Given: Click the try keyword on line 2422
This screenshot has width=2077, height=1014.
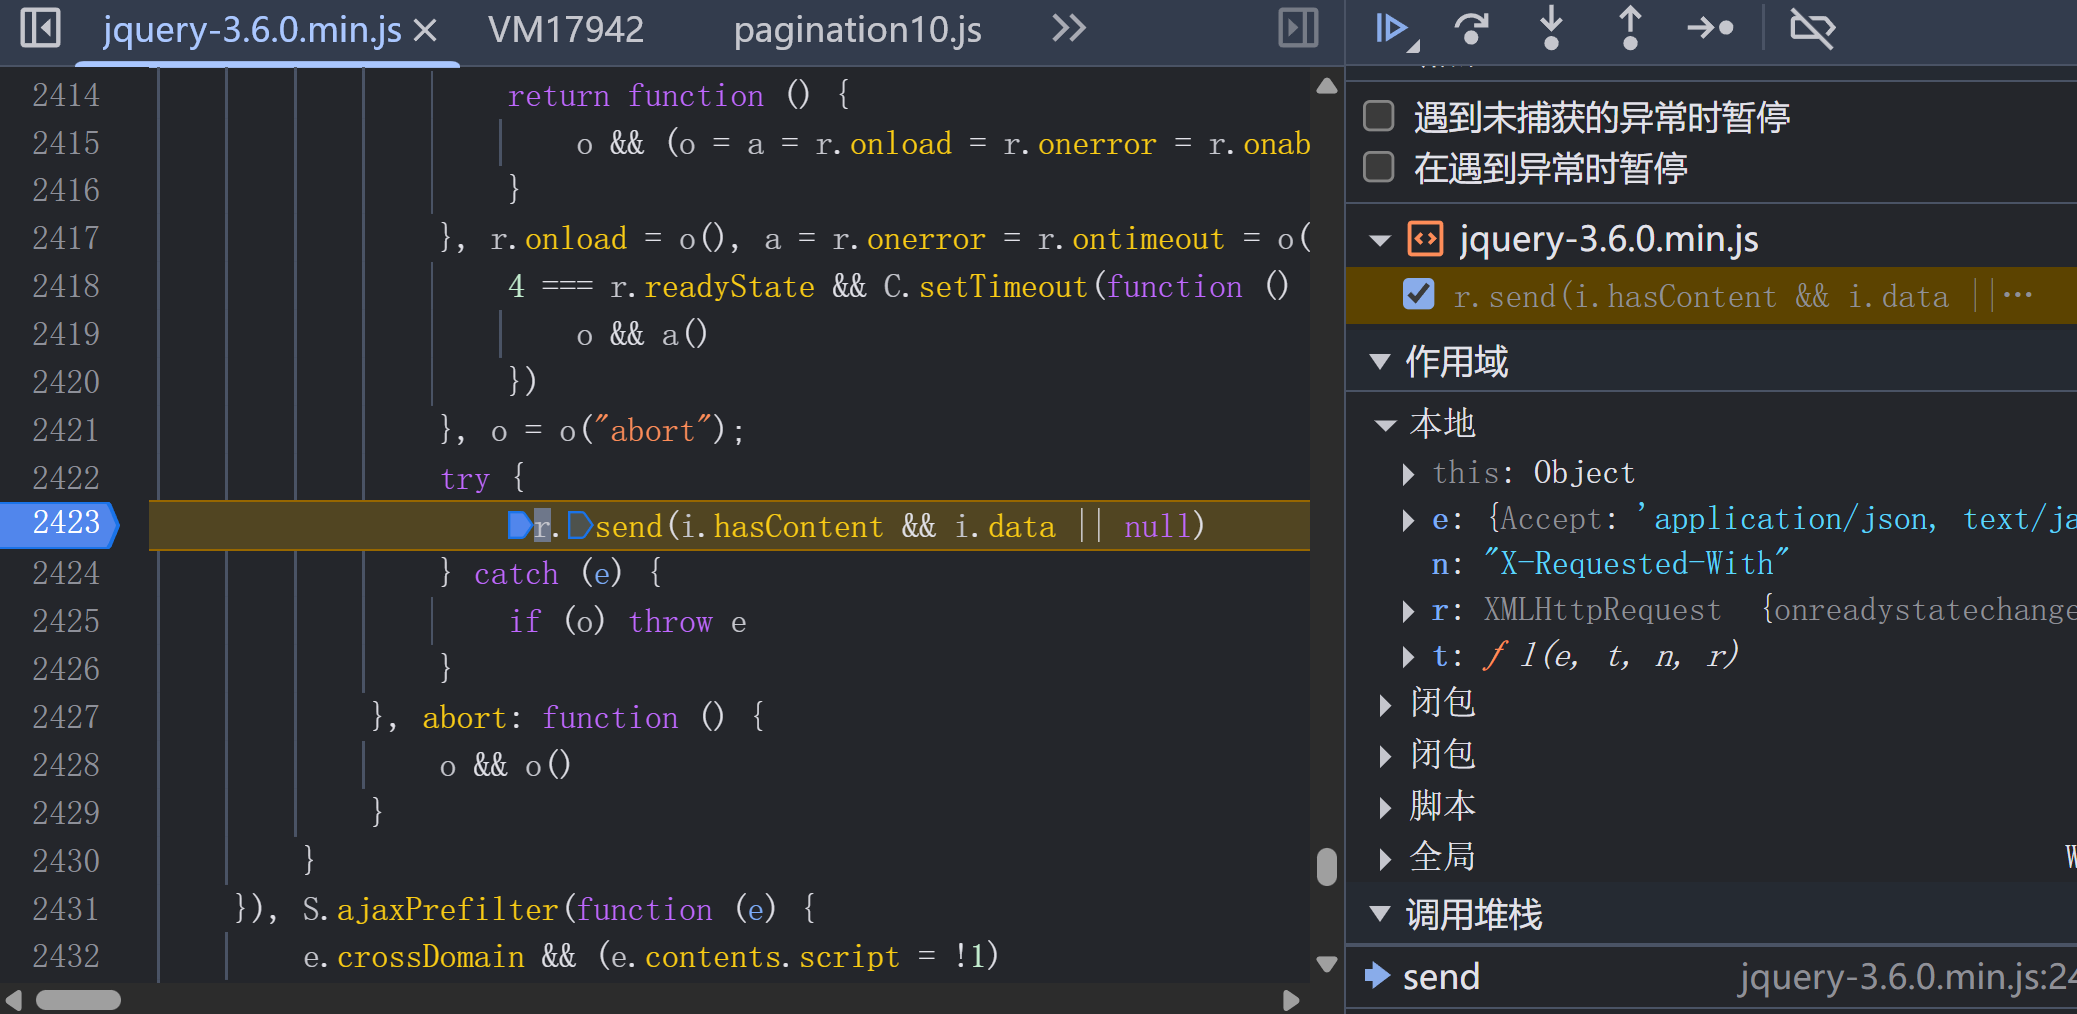Looking at the screenshot, I should click(x=465, y=479).
